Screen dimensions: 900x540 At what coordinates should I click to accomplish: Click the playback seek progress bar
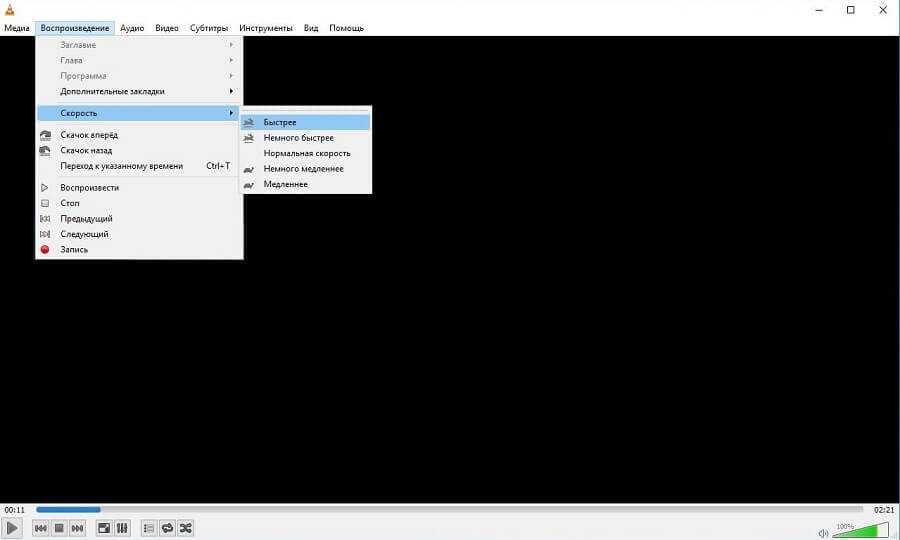pyautogui.click(x=450, y=510)
